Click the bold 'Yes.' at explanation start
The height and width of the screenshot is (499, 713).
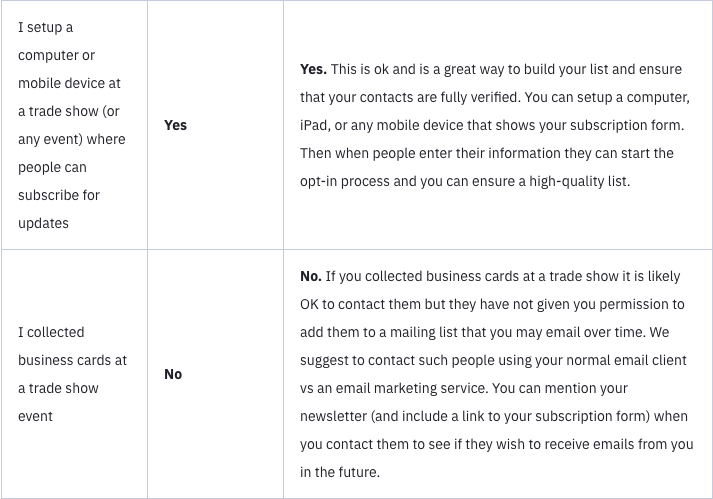[x=313, y=69]
